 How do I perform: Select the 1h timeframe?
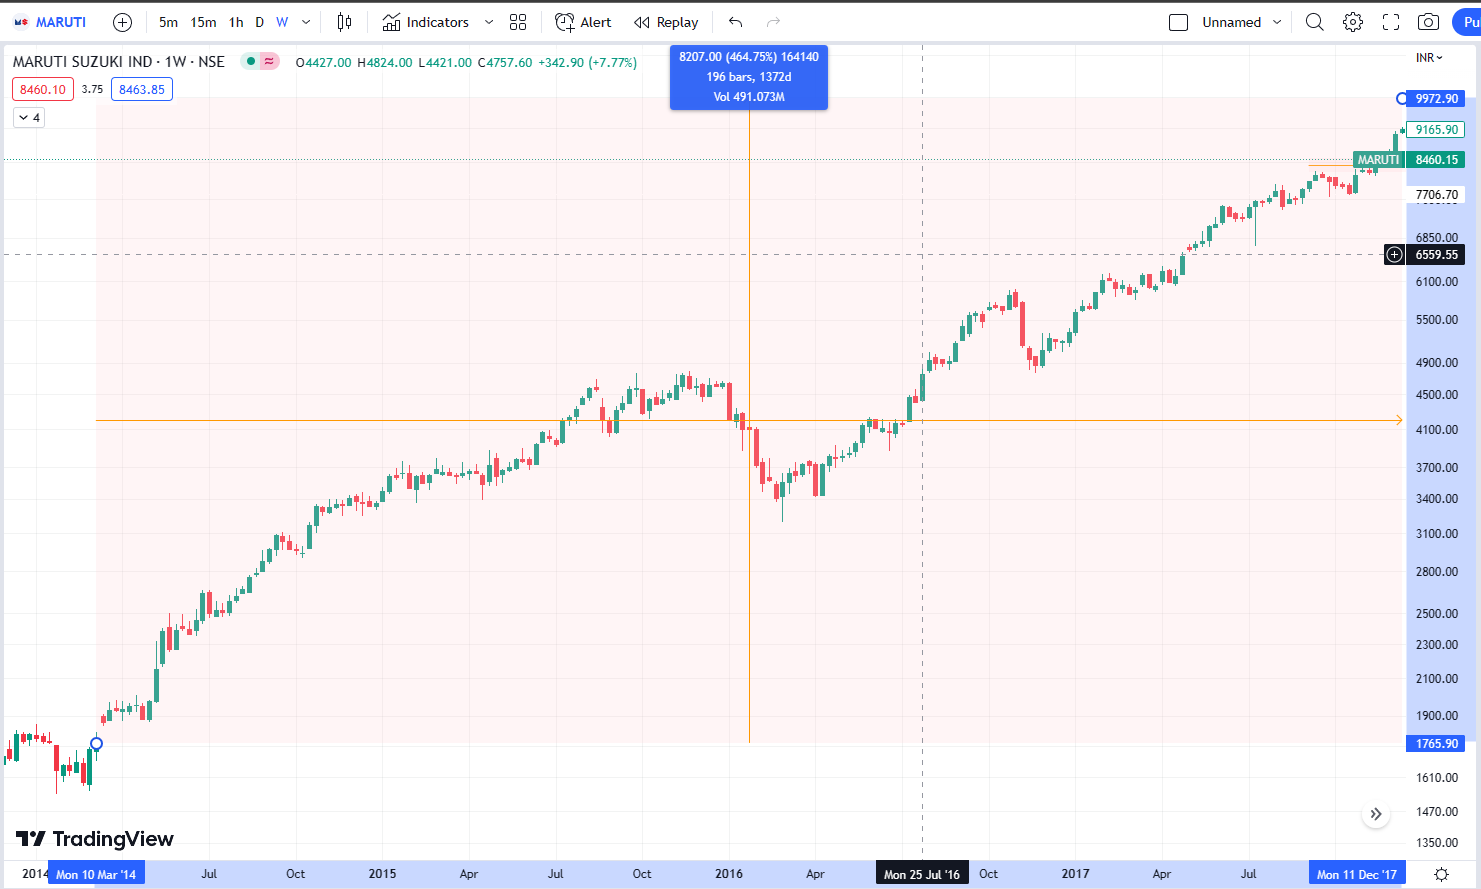236,22
